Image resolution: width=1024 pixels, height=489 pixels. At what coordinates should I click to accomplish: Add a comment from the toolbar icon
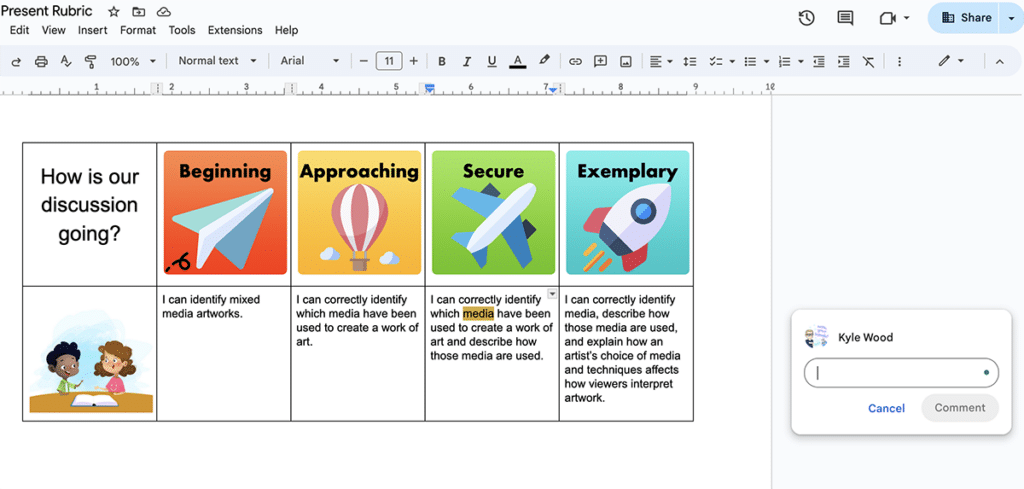click(600, 61)
